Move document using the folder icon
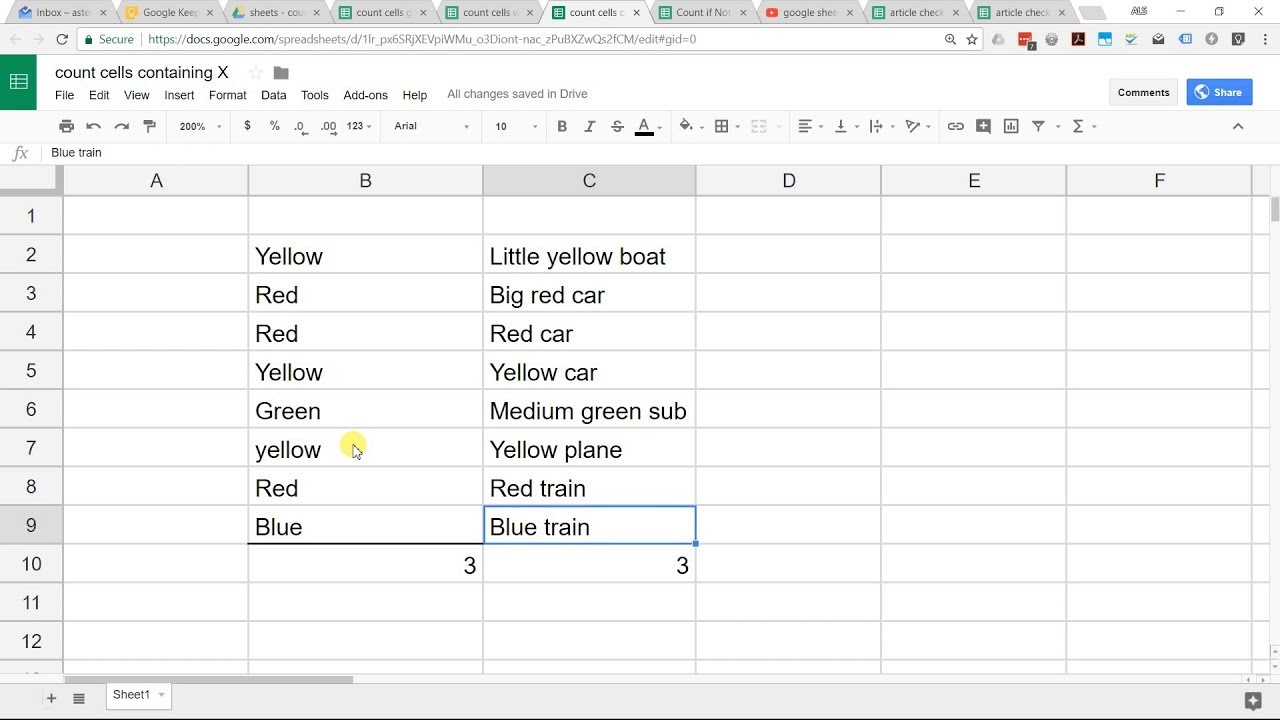The image size is (1280, 720). click(x=281, y=73)
